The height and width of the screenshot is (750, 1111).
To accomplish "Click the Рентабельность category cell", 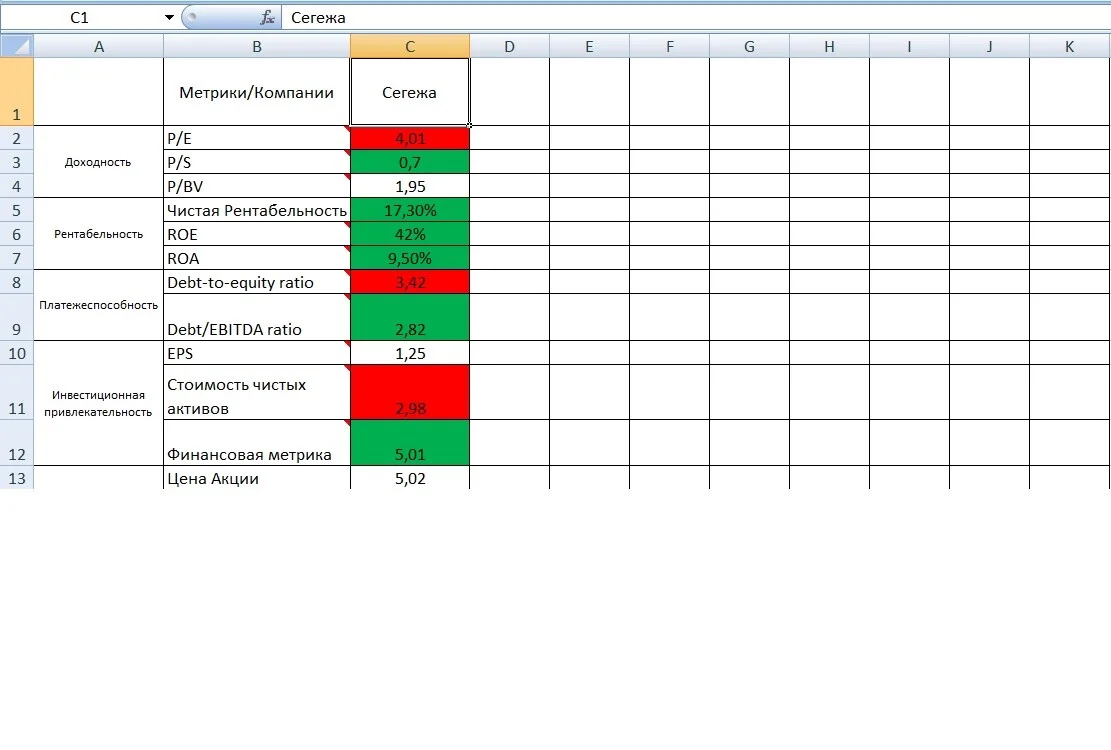I will (98, 234).
